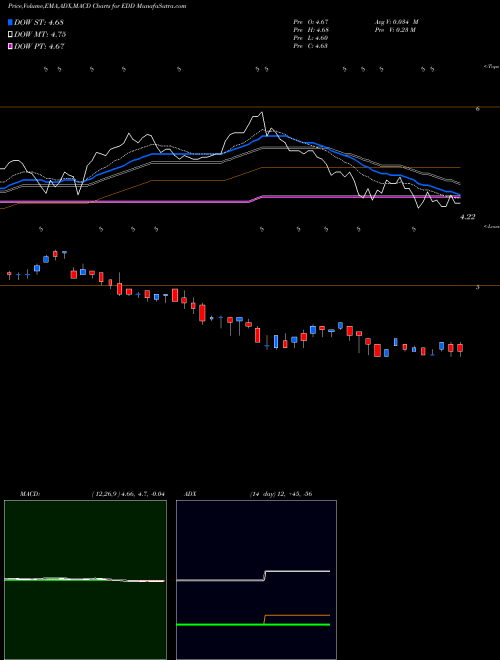Click MACD parameters '(12,26,9) 4.66, 4.7, -0.04'
Viewport: 500px width, 660px height.
pos(128,494)
